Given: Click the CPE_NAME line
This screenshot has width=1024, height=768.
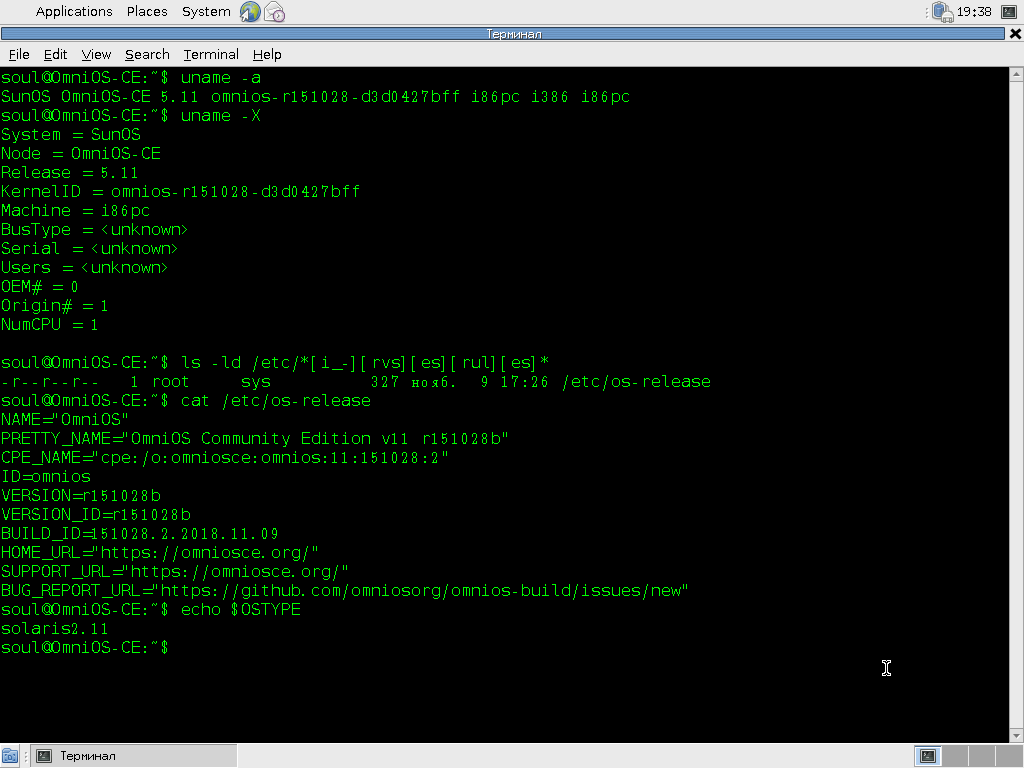Looking at the screenshot, I should (x=225, y=457).
